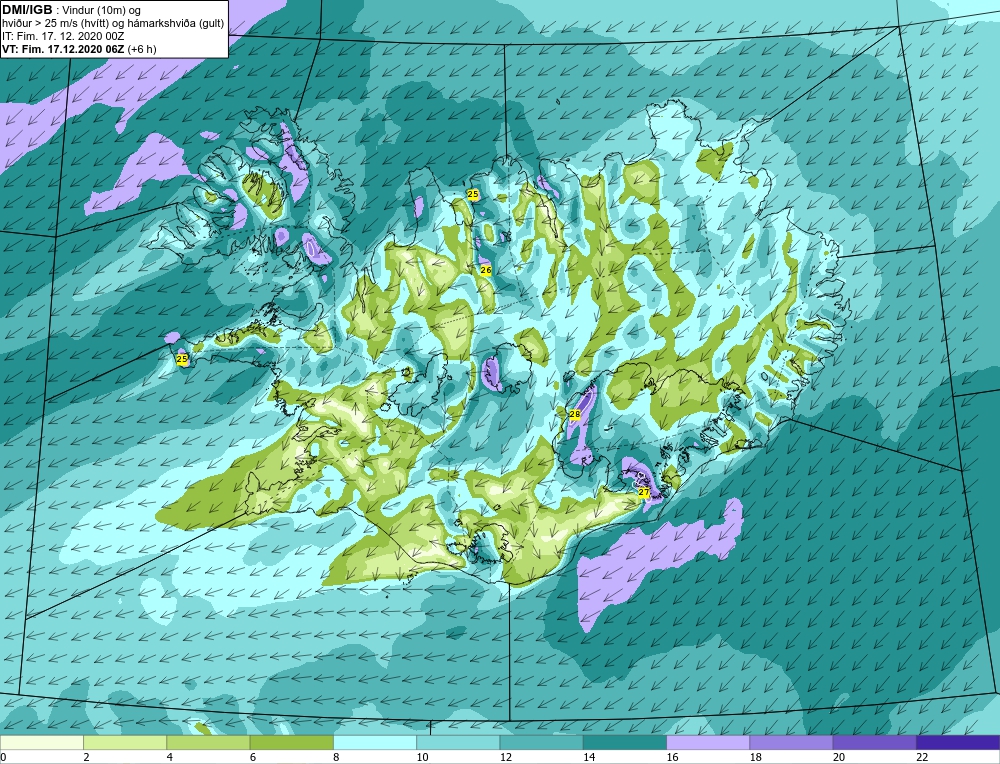
Task: Click the yellow 25 gust marker on the north coast
Action: (473, 194)
